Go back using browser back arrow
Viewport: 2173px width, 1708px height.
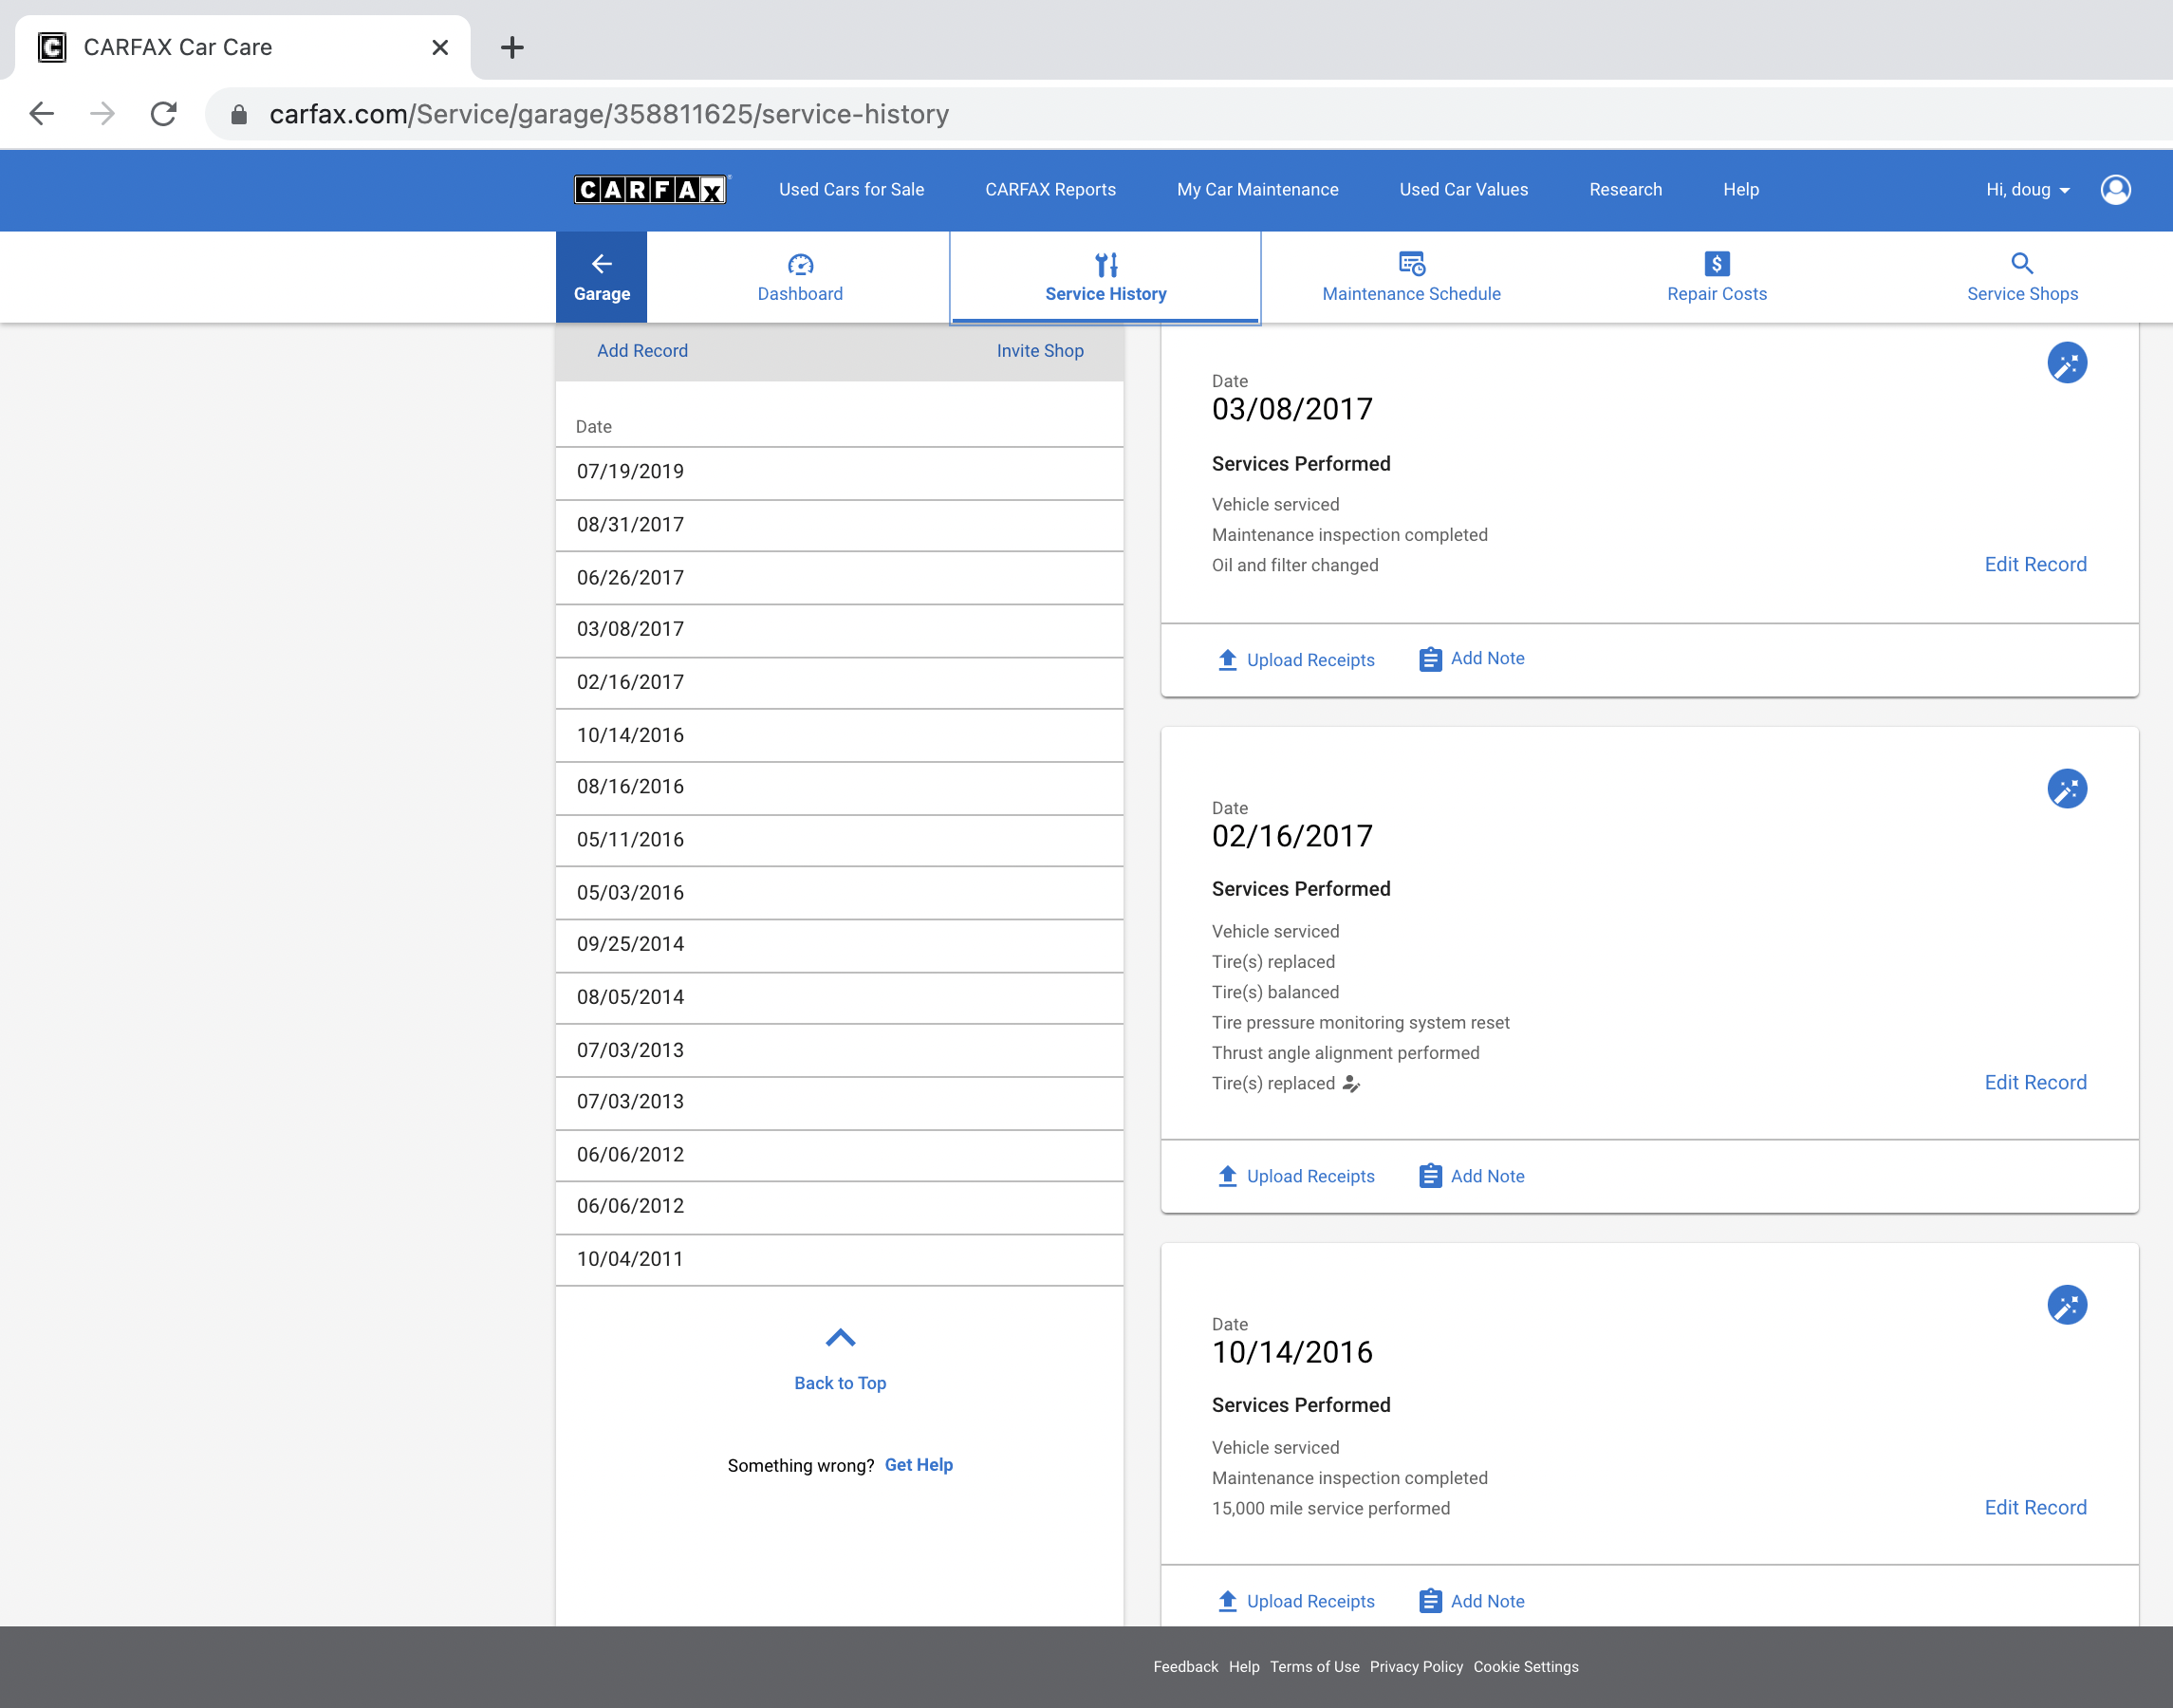tap(42, 114)
